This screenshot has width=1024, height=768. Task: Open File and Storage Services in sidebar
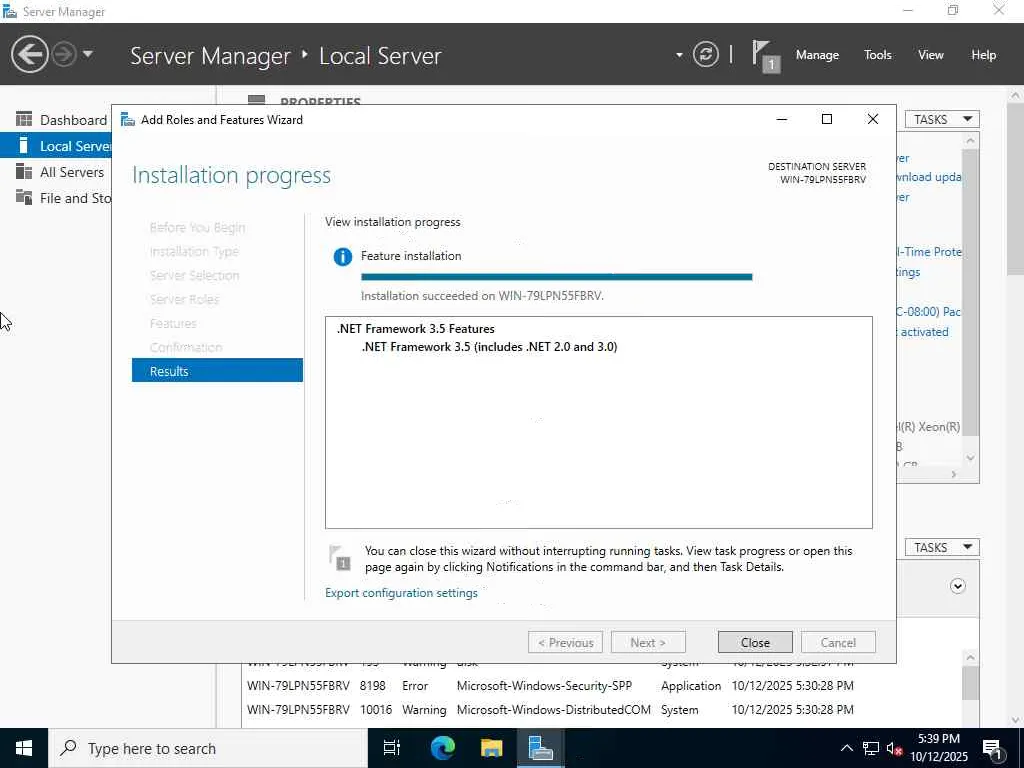coord(56,198)
